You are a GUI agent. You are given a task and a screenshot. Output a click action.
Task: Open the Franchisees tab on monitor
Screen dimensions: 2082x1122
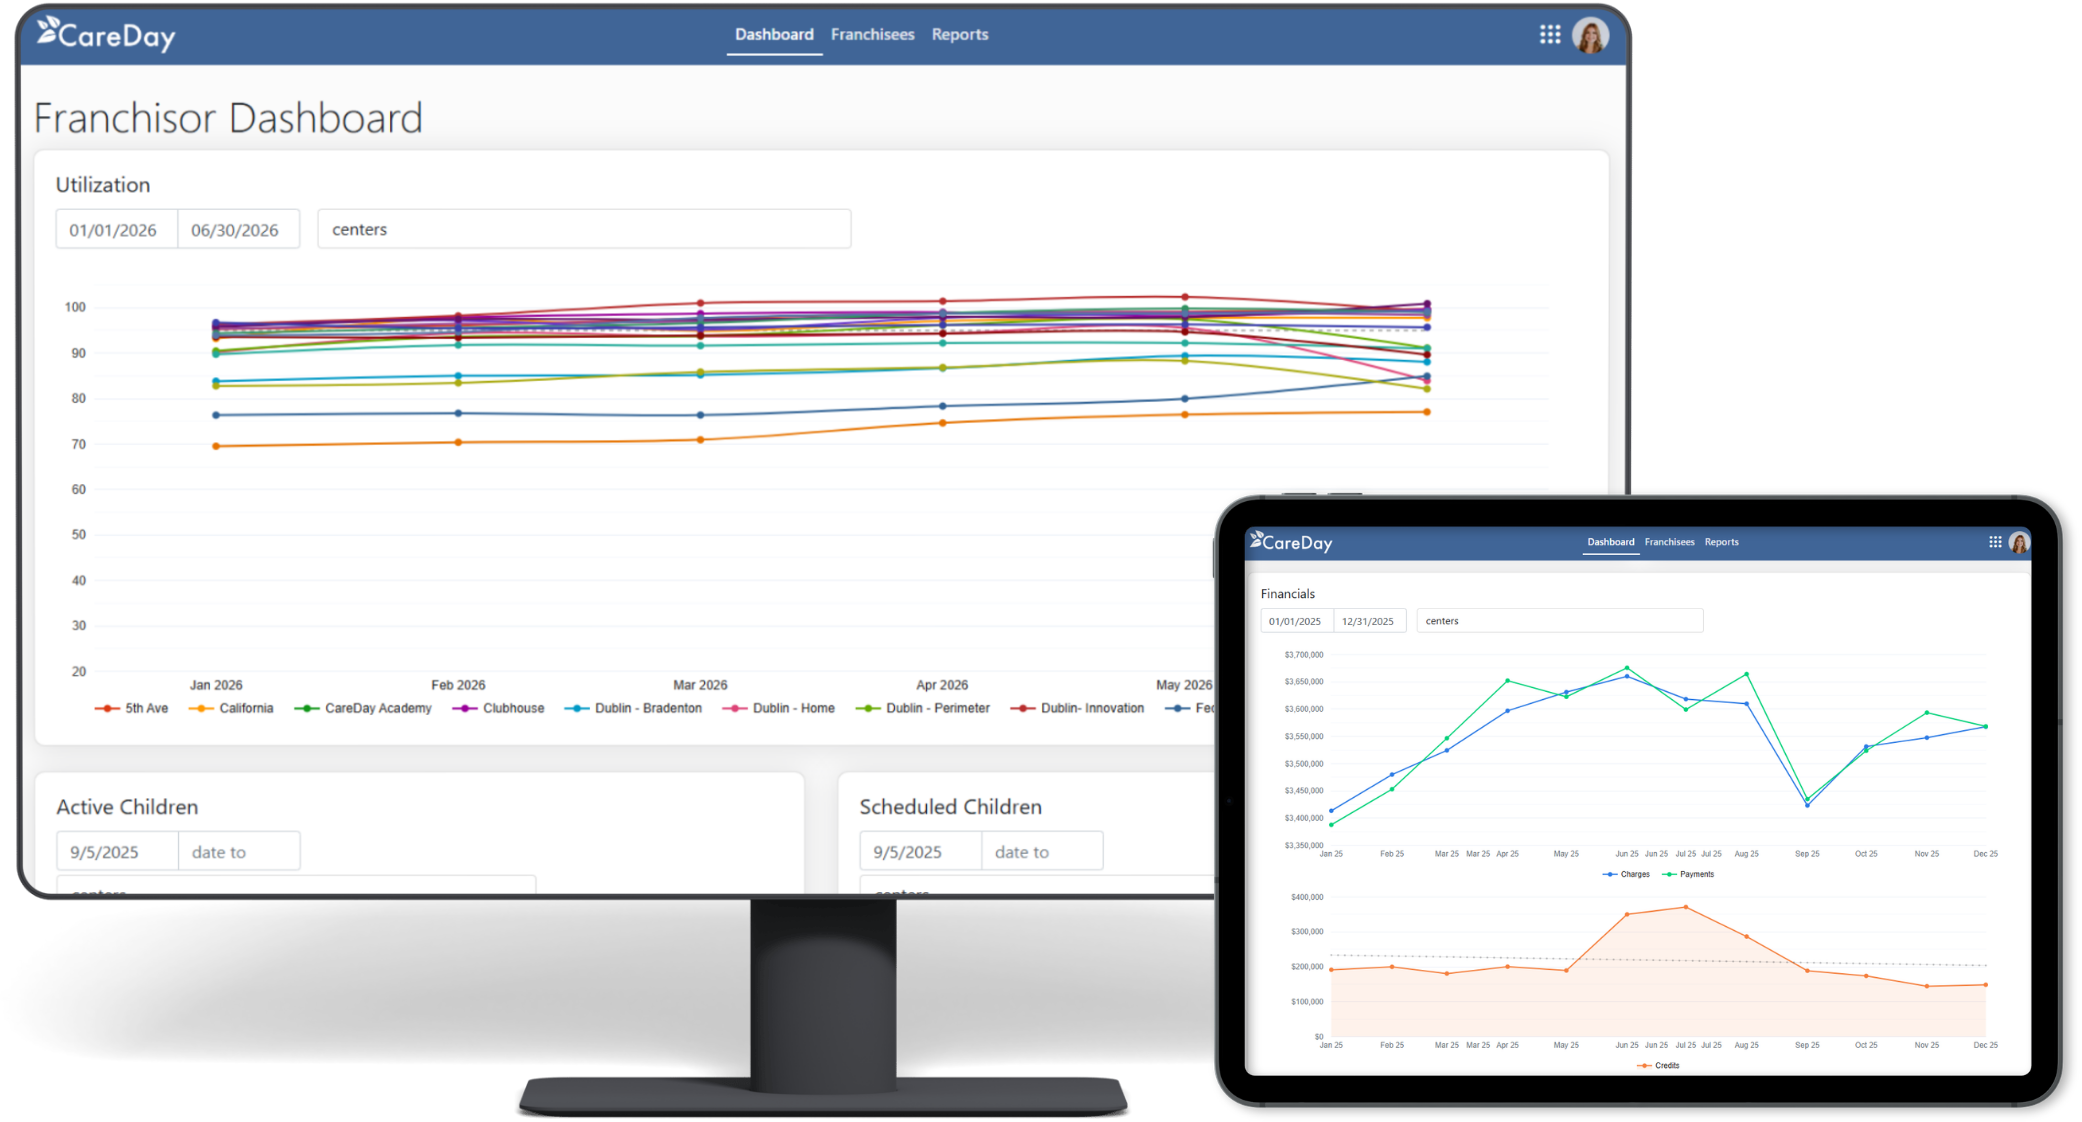[x=872, y=34]
